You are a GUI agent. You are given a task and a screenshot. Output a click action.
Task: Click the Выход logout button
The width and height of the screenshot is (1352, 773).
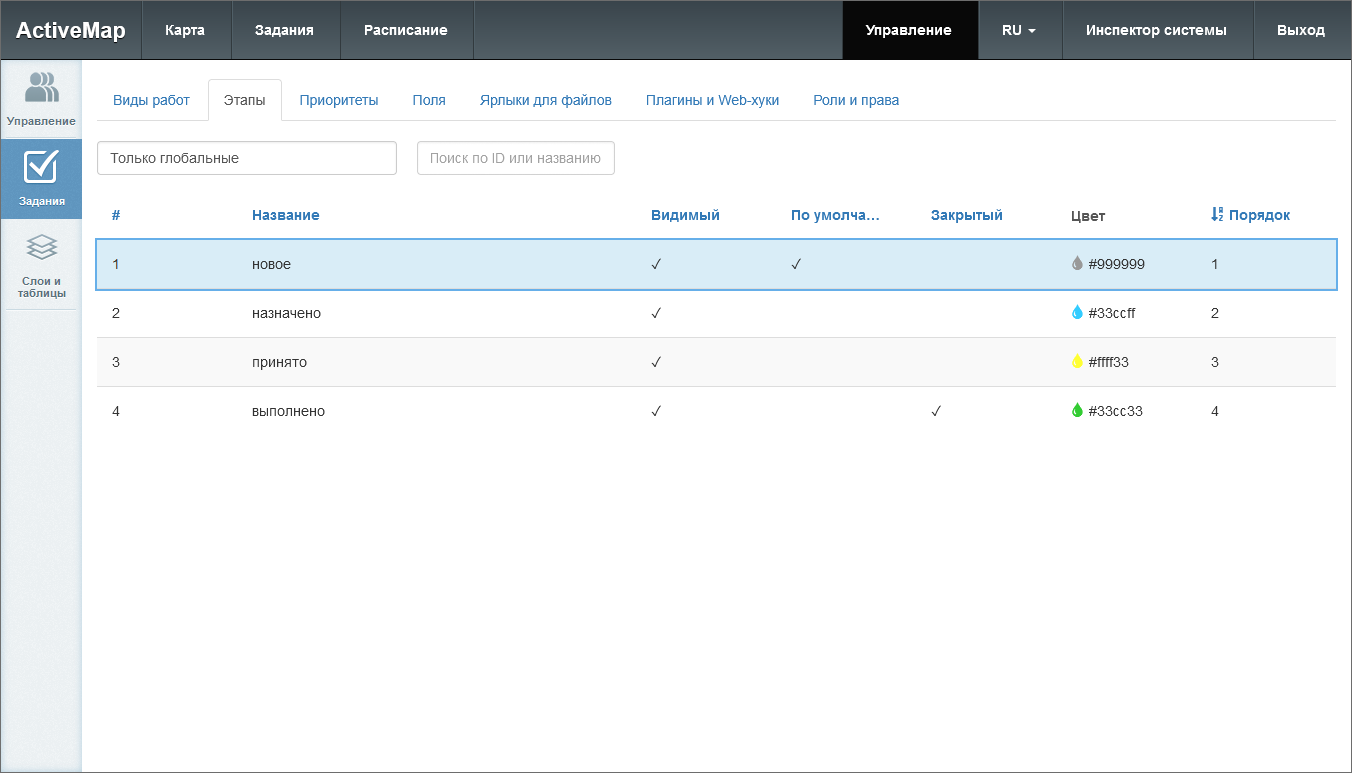click(x=1300, y=30)
